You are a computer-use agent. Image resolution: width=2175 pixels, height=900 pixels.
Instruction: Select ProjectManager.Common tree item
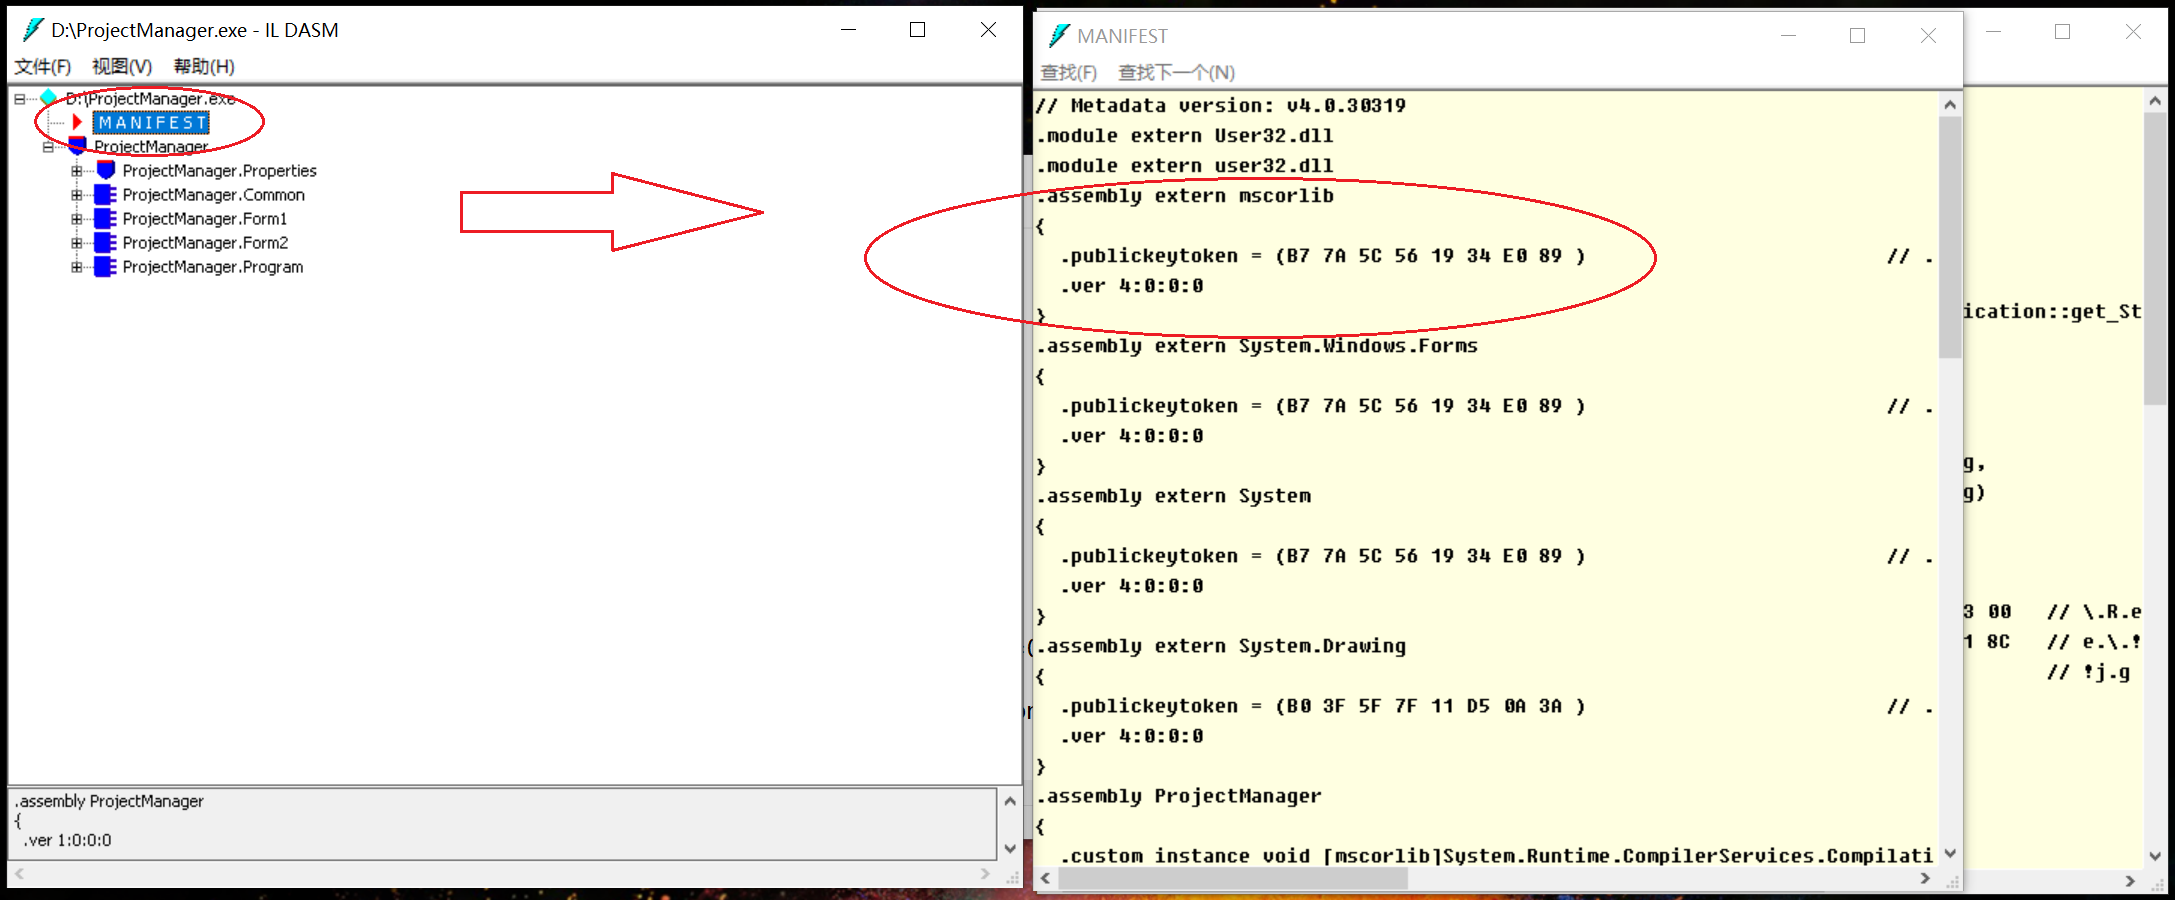(x=213, y=195)
